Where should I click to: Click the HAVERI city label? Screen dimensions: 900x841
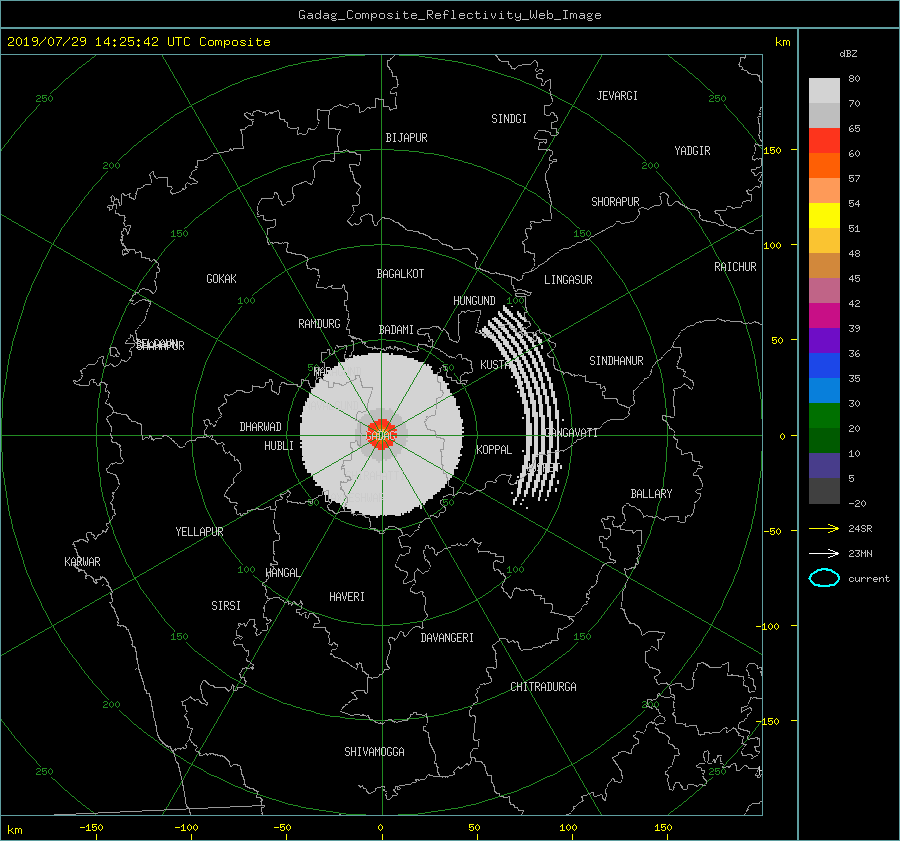pos(347,597)
